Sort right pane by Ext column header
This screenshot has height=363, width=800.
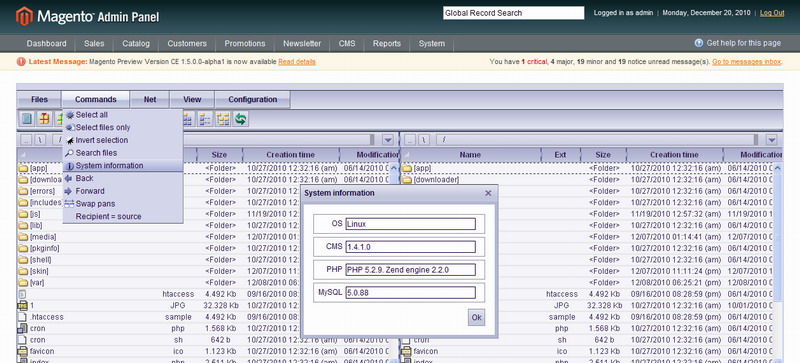[560, 155]
